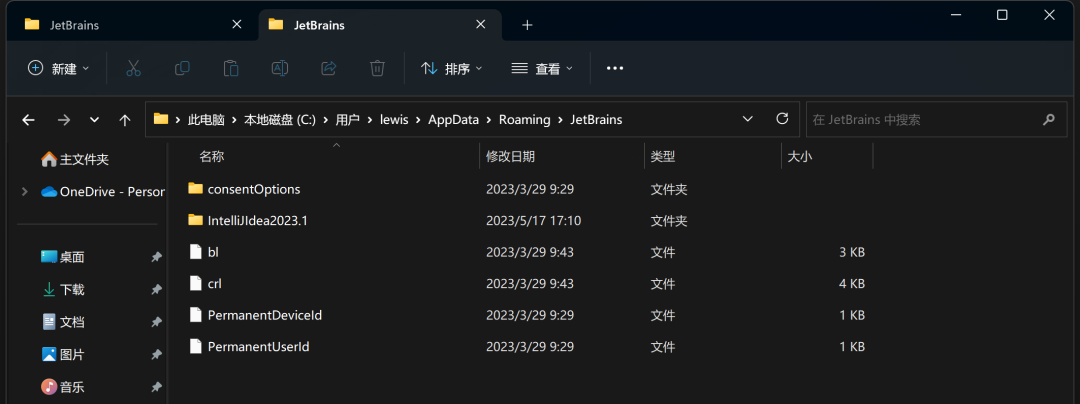1080x404 pixels.
Task: Expand chevron after Roaming in breadcrumb
Action: 560,120
